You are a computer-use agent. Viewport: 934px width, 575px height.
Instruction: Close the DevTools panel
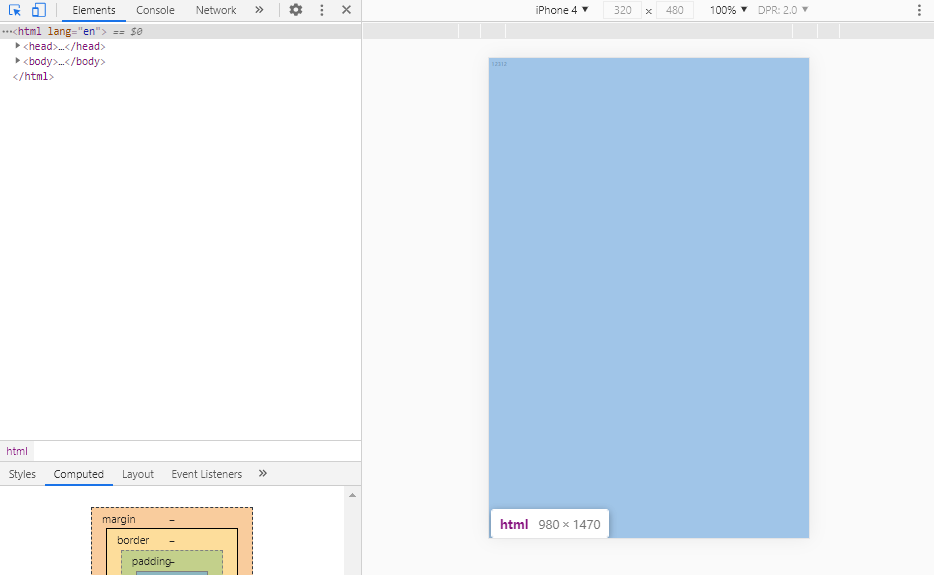coord(346,10)
